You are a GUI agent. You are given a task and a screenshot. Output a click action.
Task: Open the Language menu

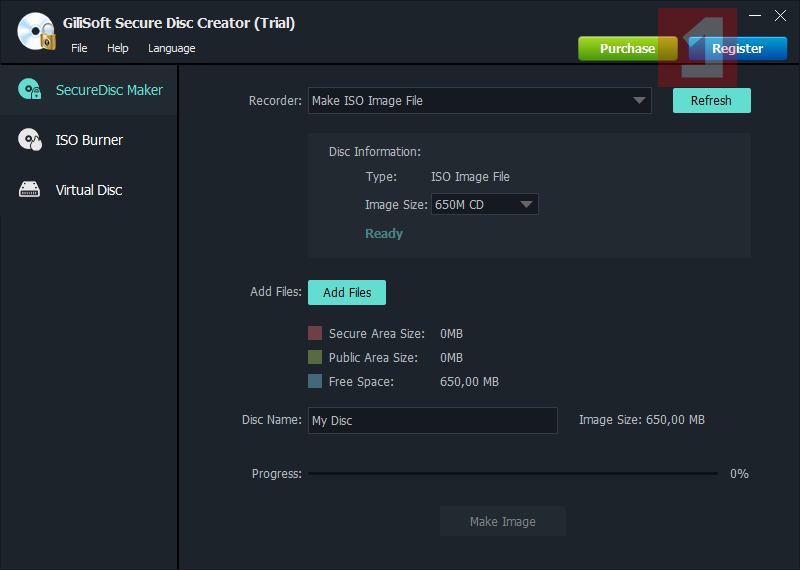[171, 48]
